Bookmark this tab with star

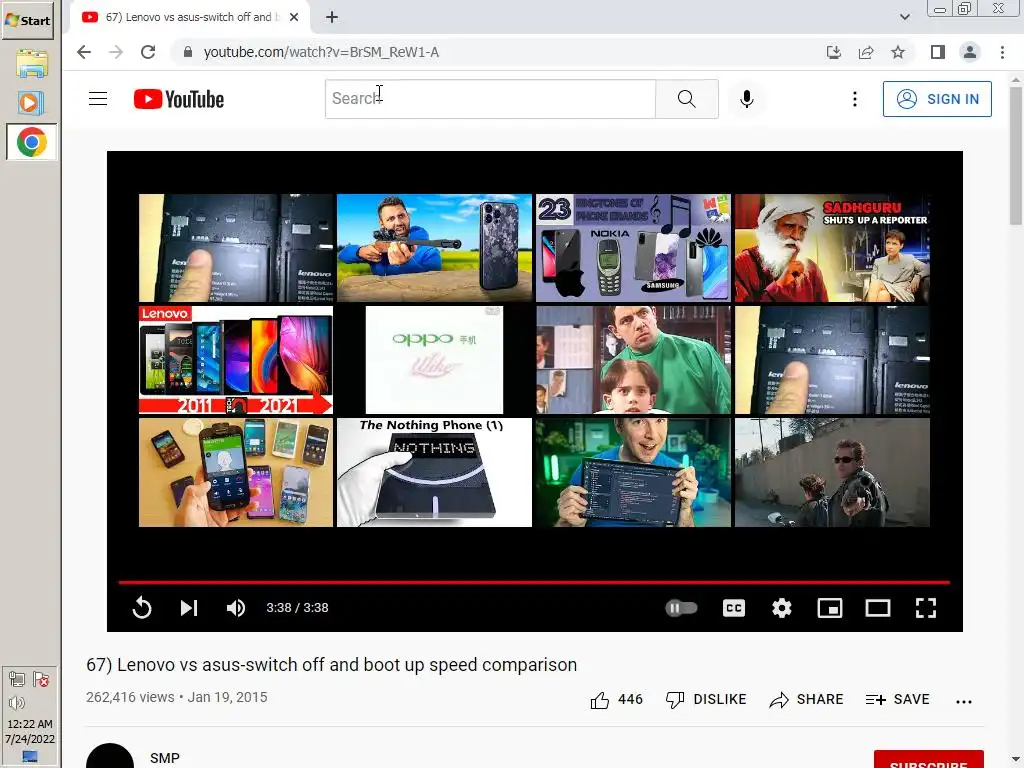tap(898, 52)
